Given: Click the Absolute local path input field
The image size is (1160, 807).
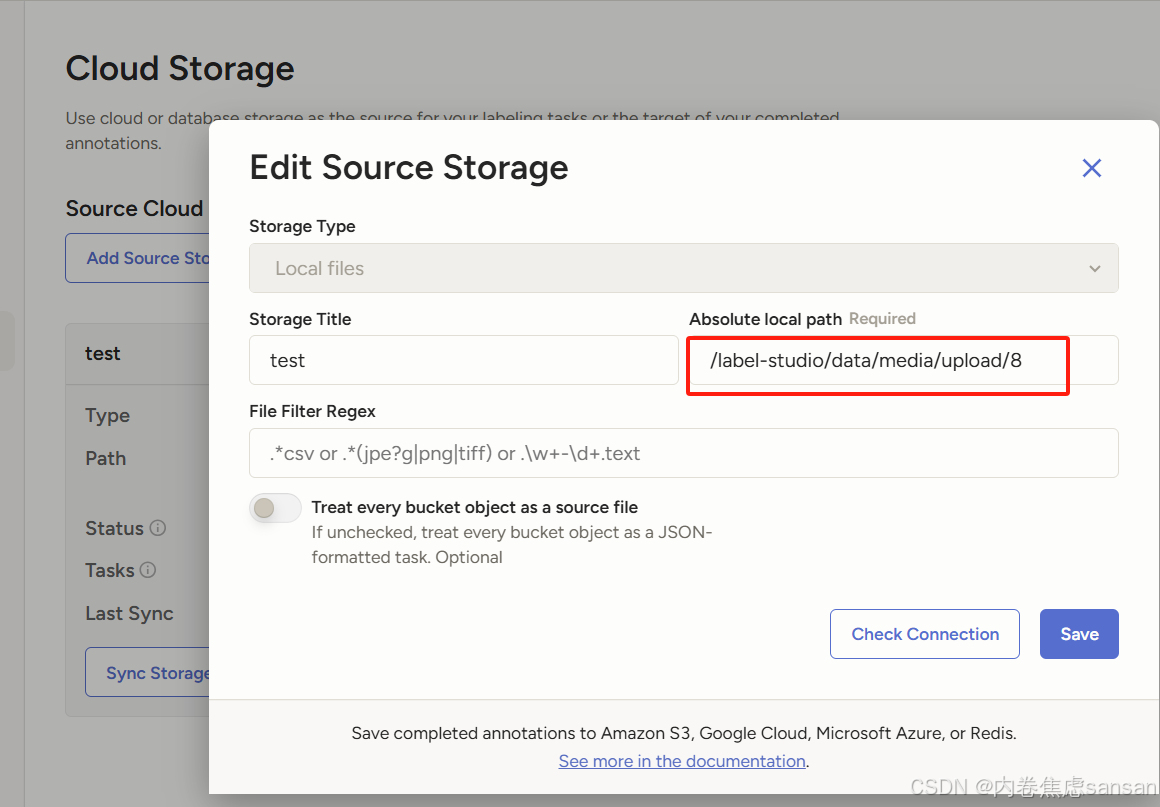Looking at the screenshot, I should click(x=900, y=360).
